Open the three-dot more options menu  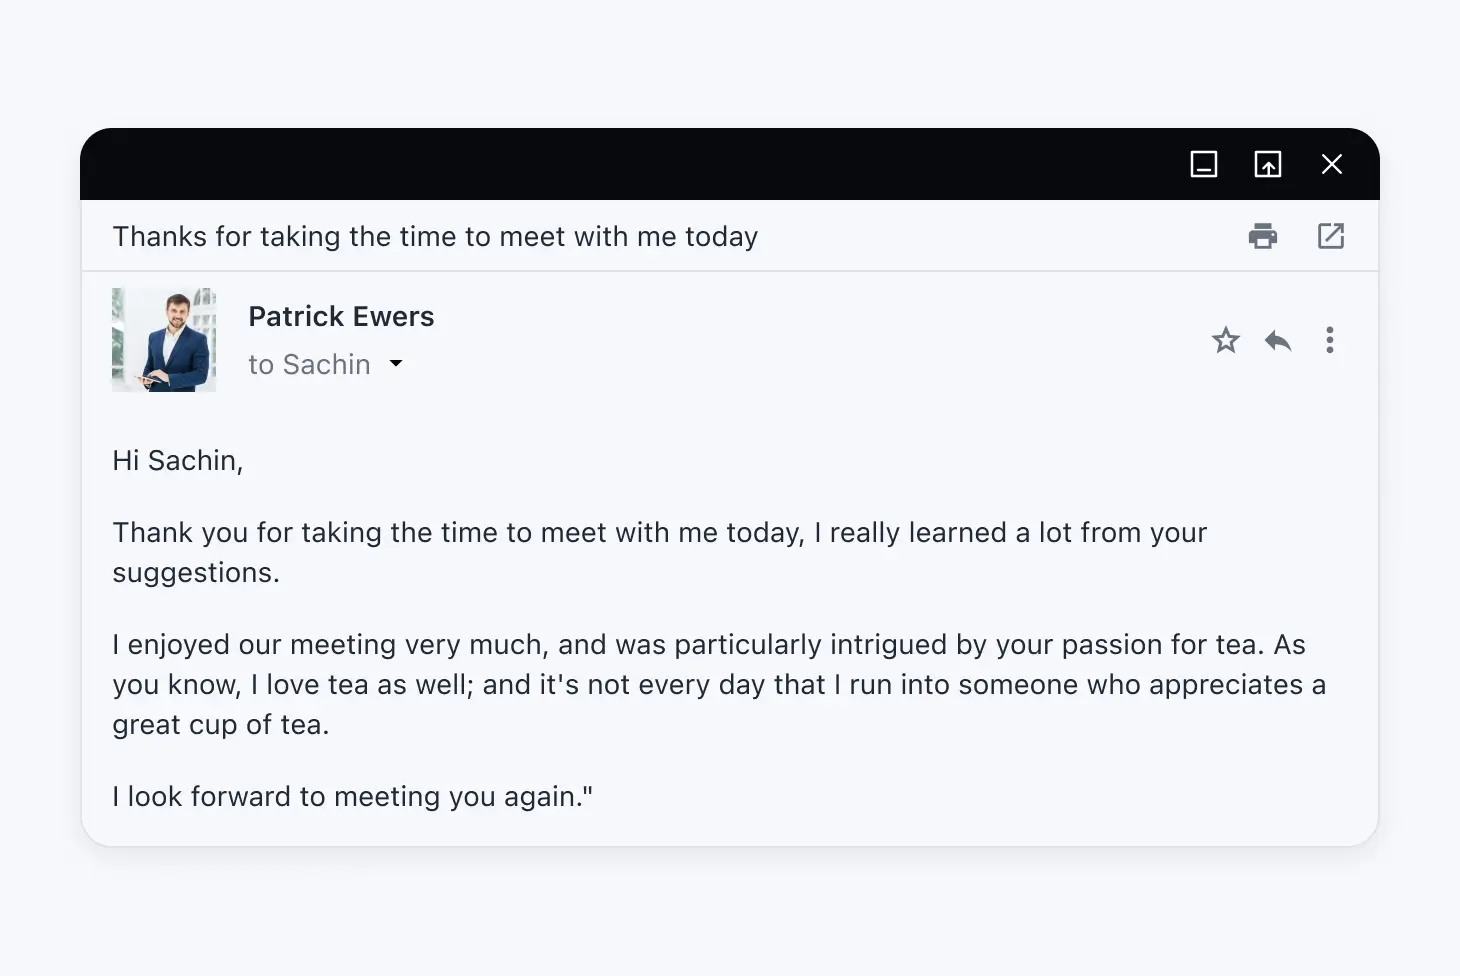[1330, 340]
